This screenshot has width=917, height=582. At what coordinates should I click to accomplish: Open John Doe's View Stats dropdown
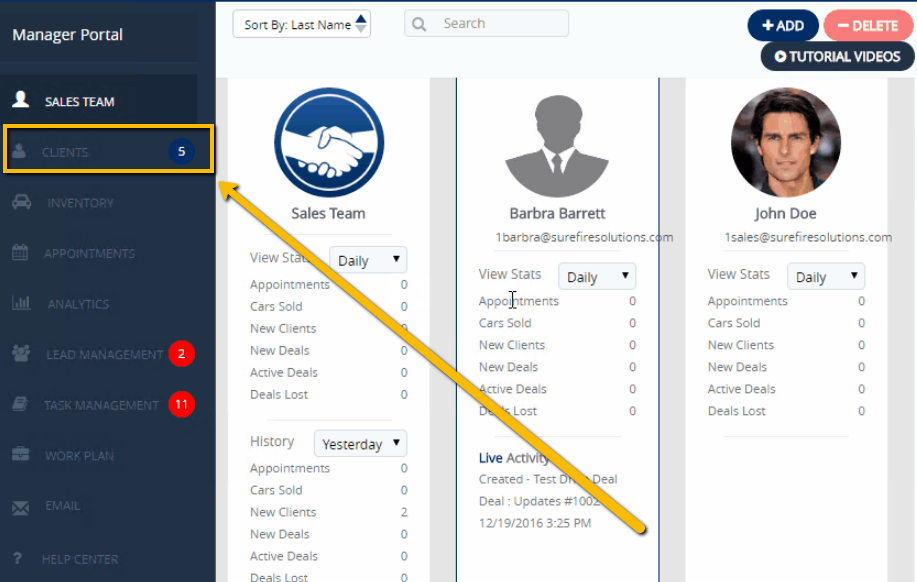click(825, 276)
